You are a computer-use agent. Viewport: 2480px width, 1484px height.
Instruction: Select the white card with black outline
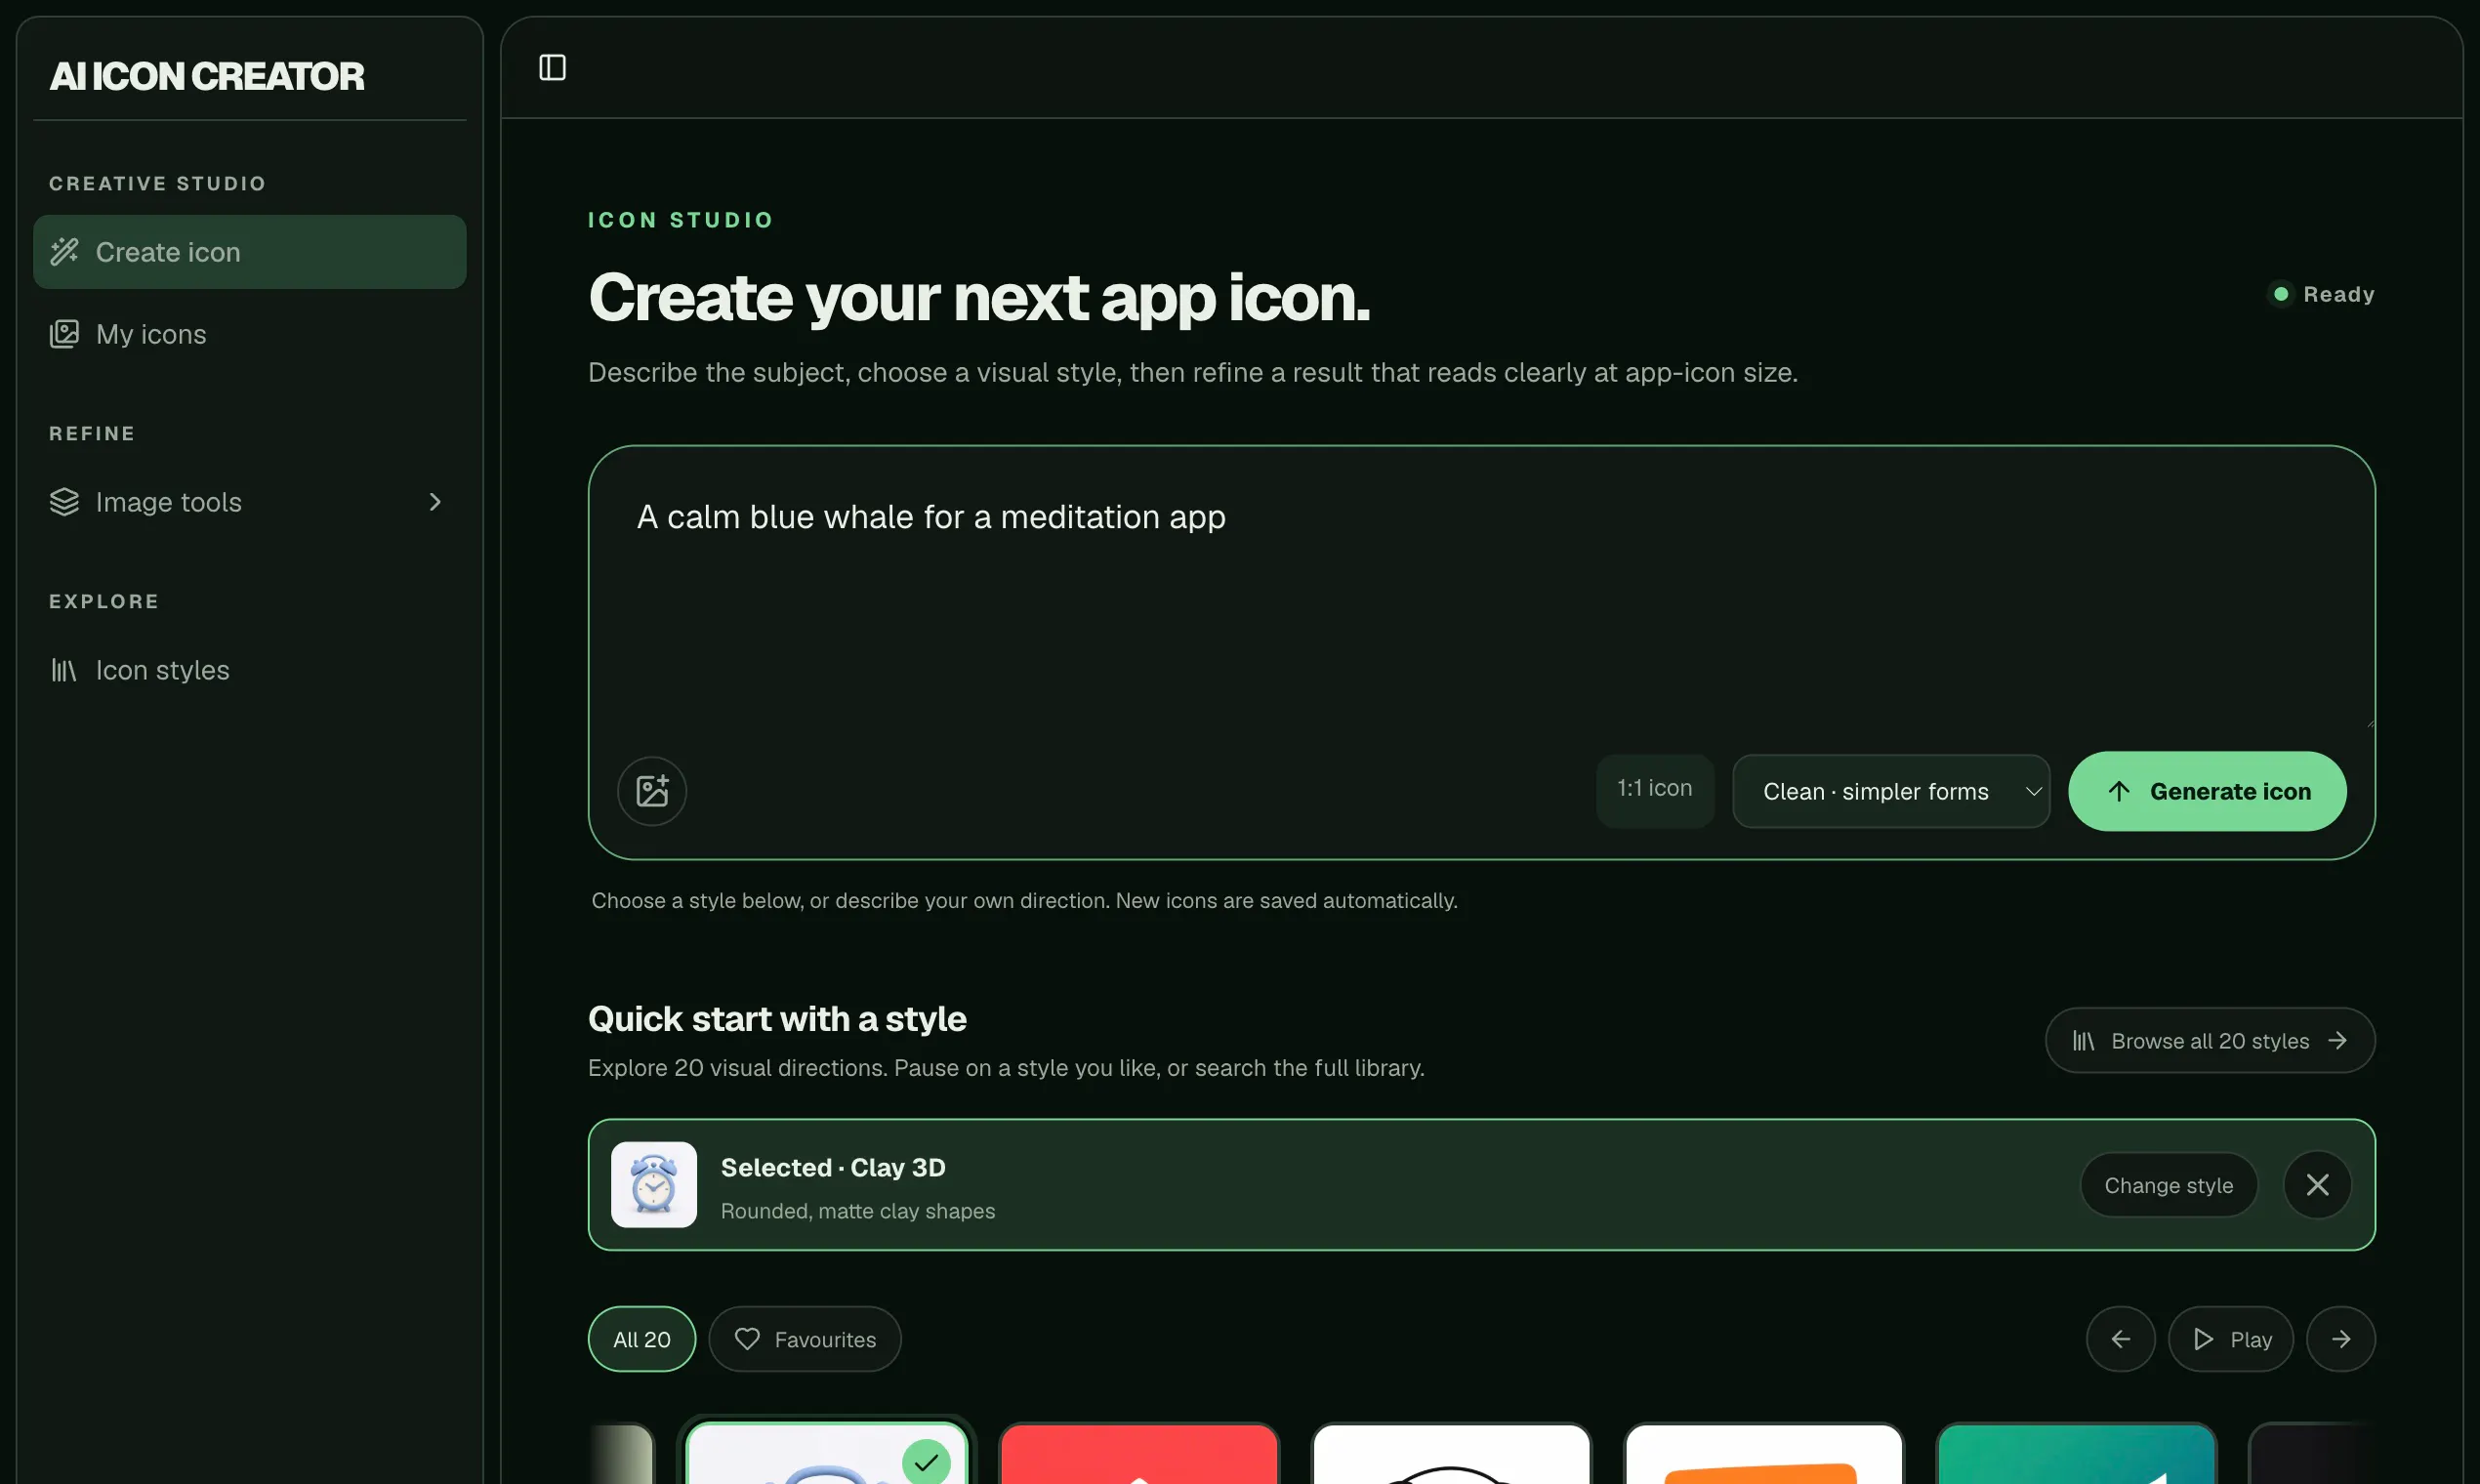[1450, 1454]
